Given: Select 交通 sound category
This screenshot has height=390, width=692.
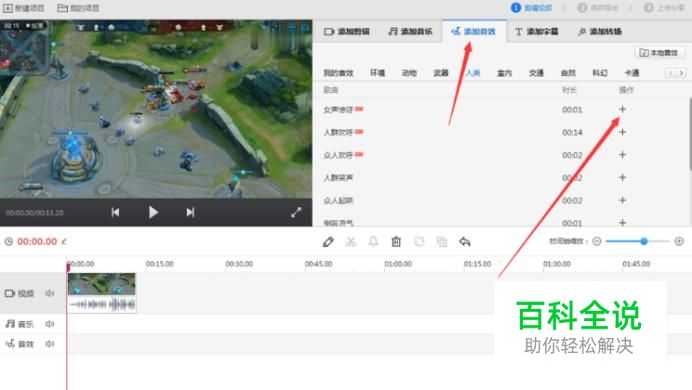Looking at the screenshot, I should point(536,73).
